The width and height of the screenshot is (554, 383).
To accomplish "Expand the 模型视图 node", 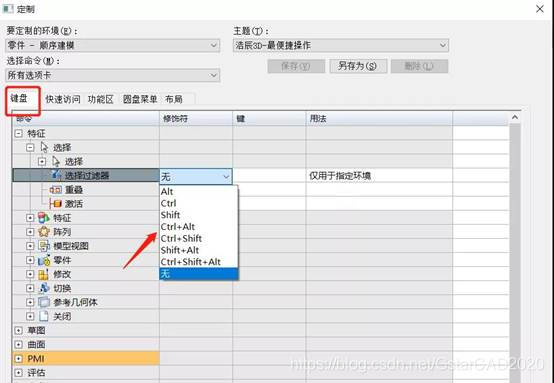I will pyautogui.click(x=30, y=246).
